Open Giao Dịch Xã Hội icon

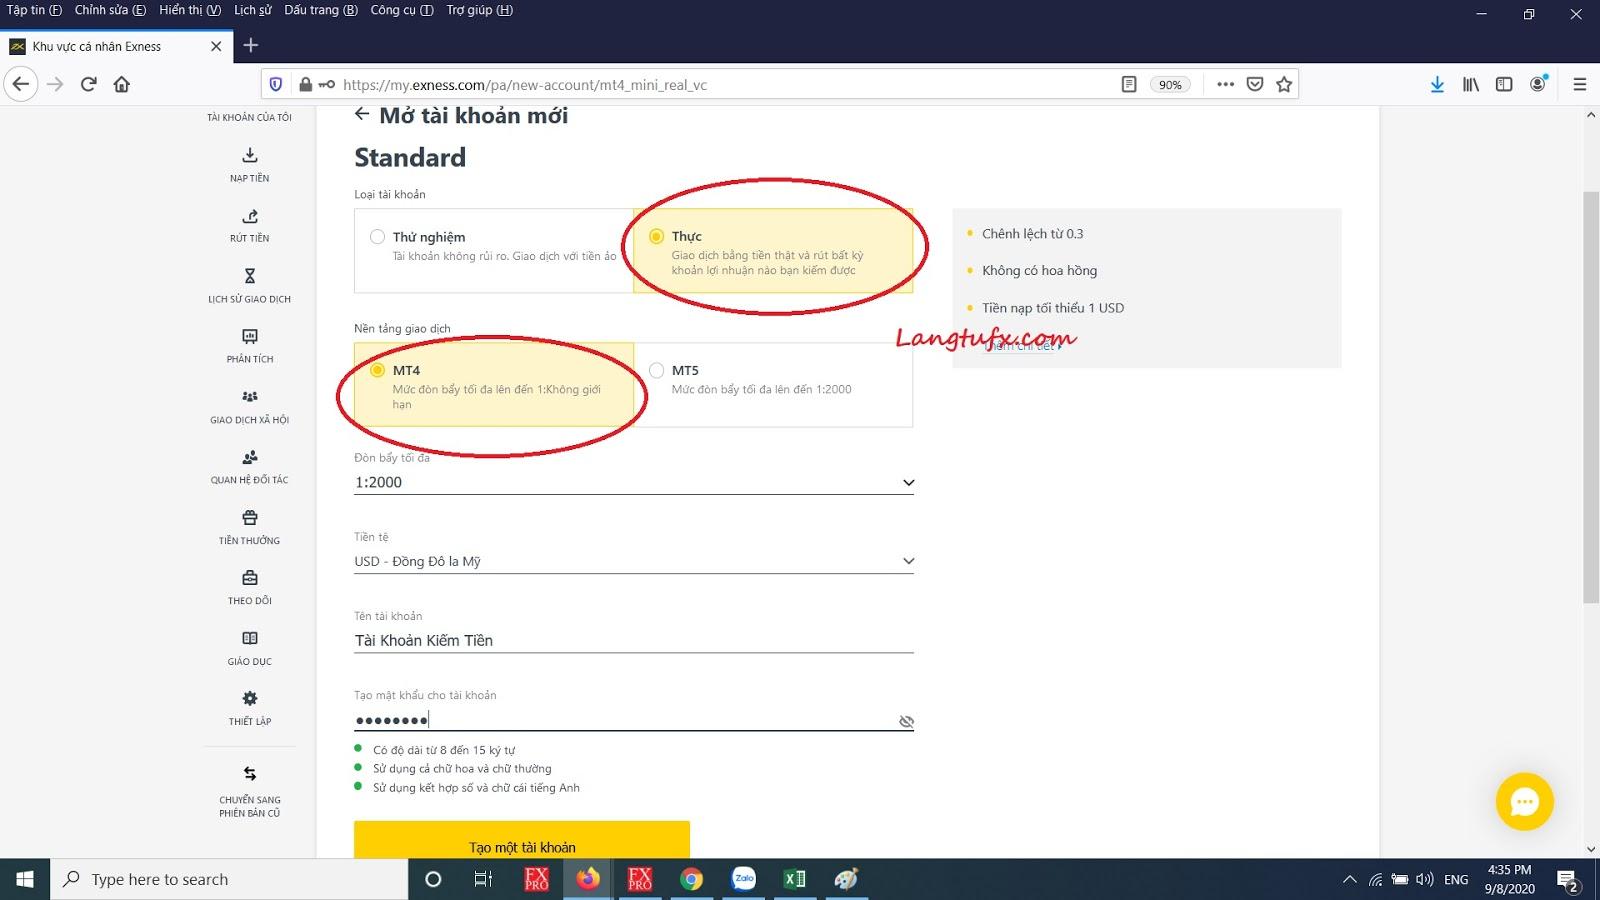pyautogui.click(x=250, y=397)
